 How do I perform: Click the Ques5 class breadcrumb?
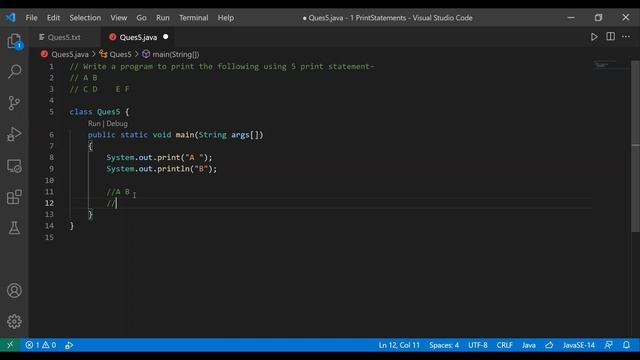pos(116,54)
